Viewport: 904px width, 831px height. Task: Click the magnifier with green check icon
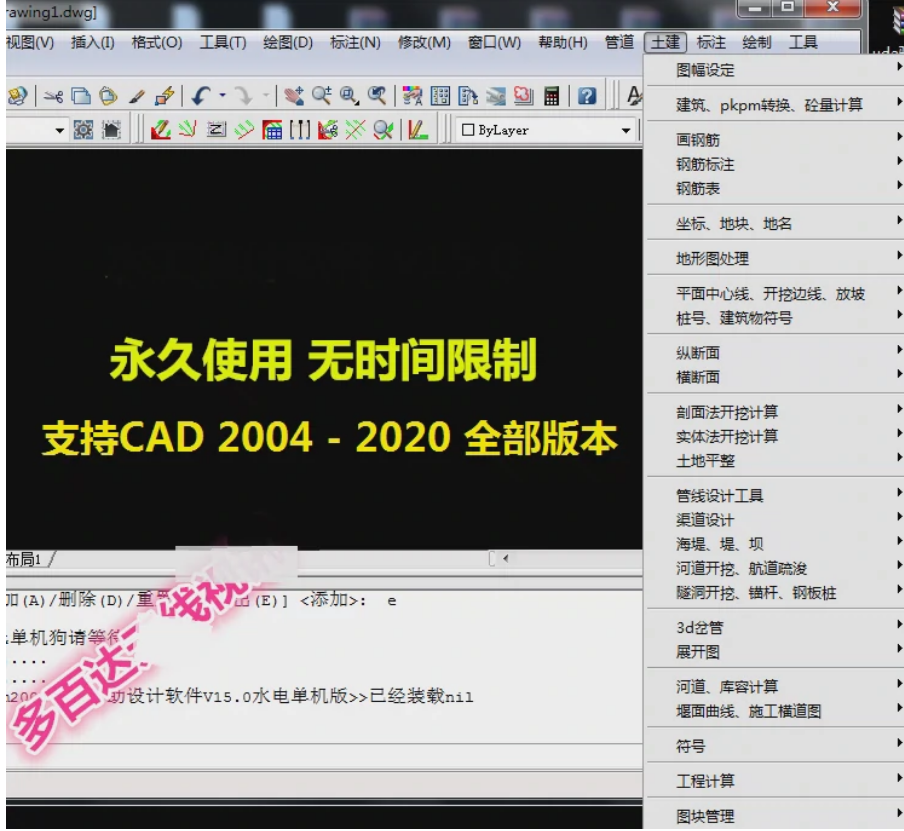coord(383,130)
